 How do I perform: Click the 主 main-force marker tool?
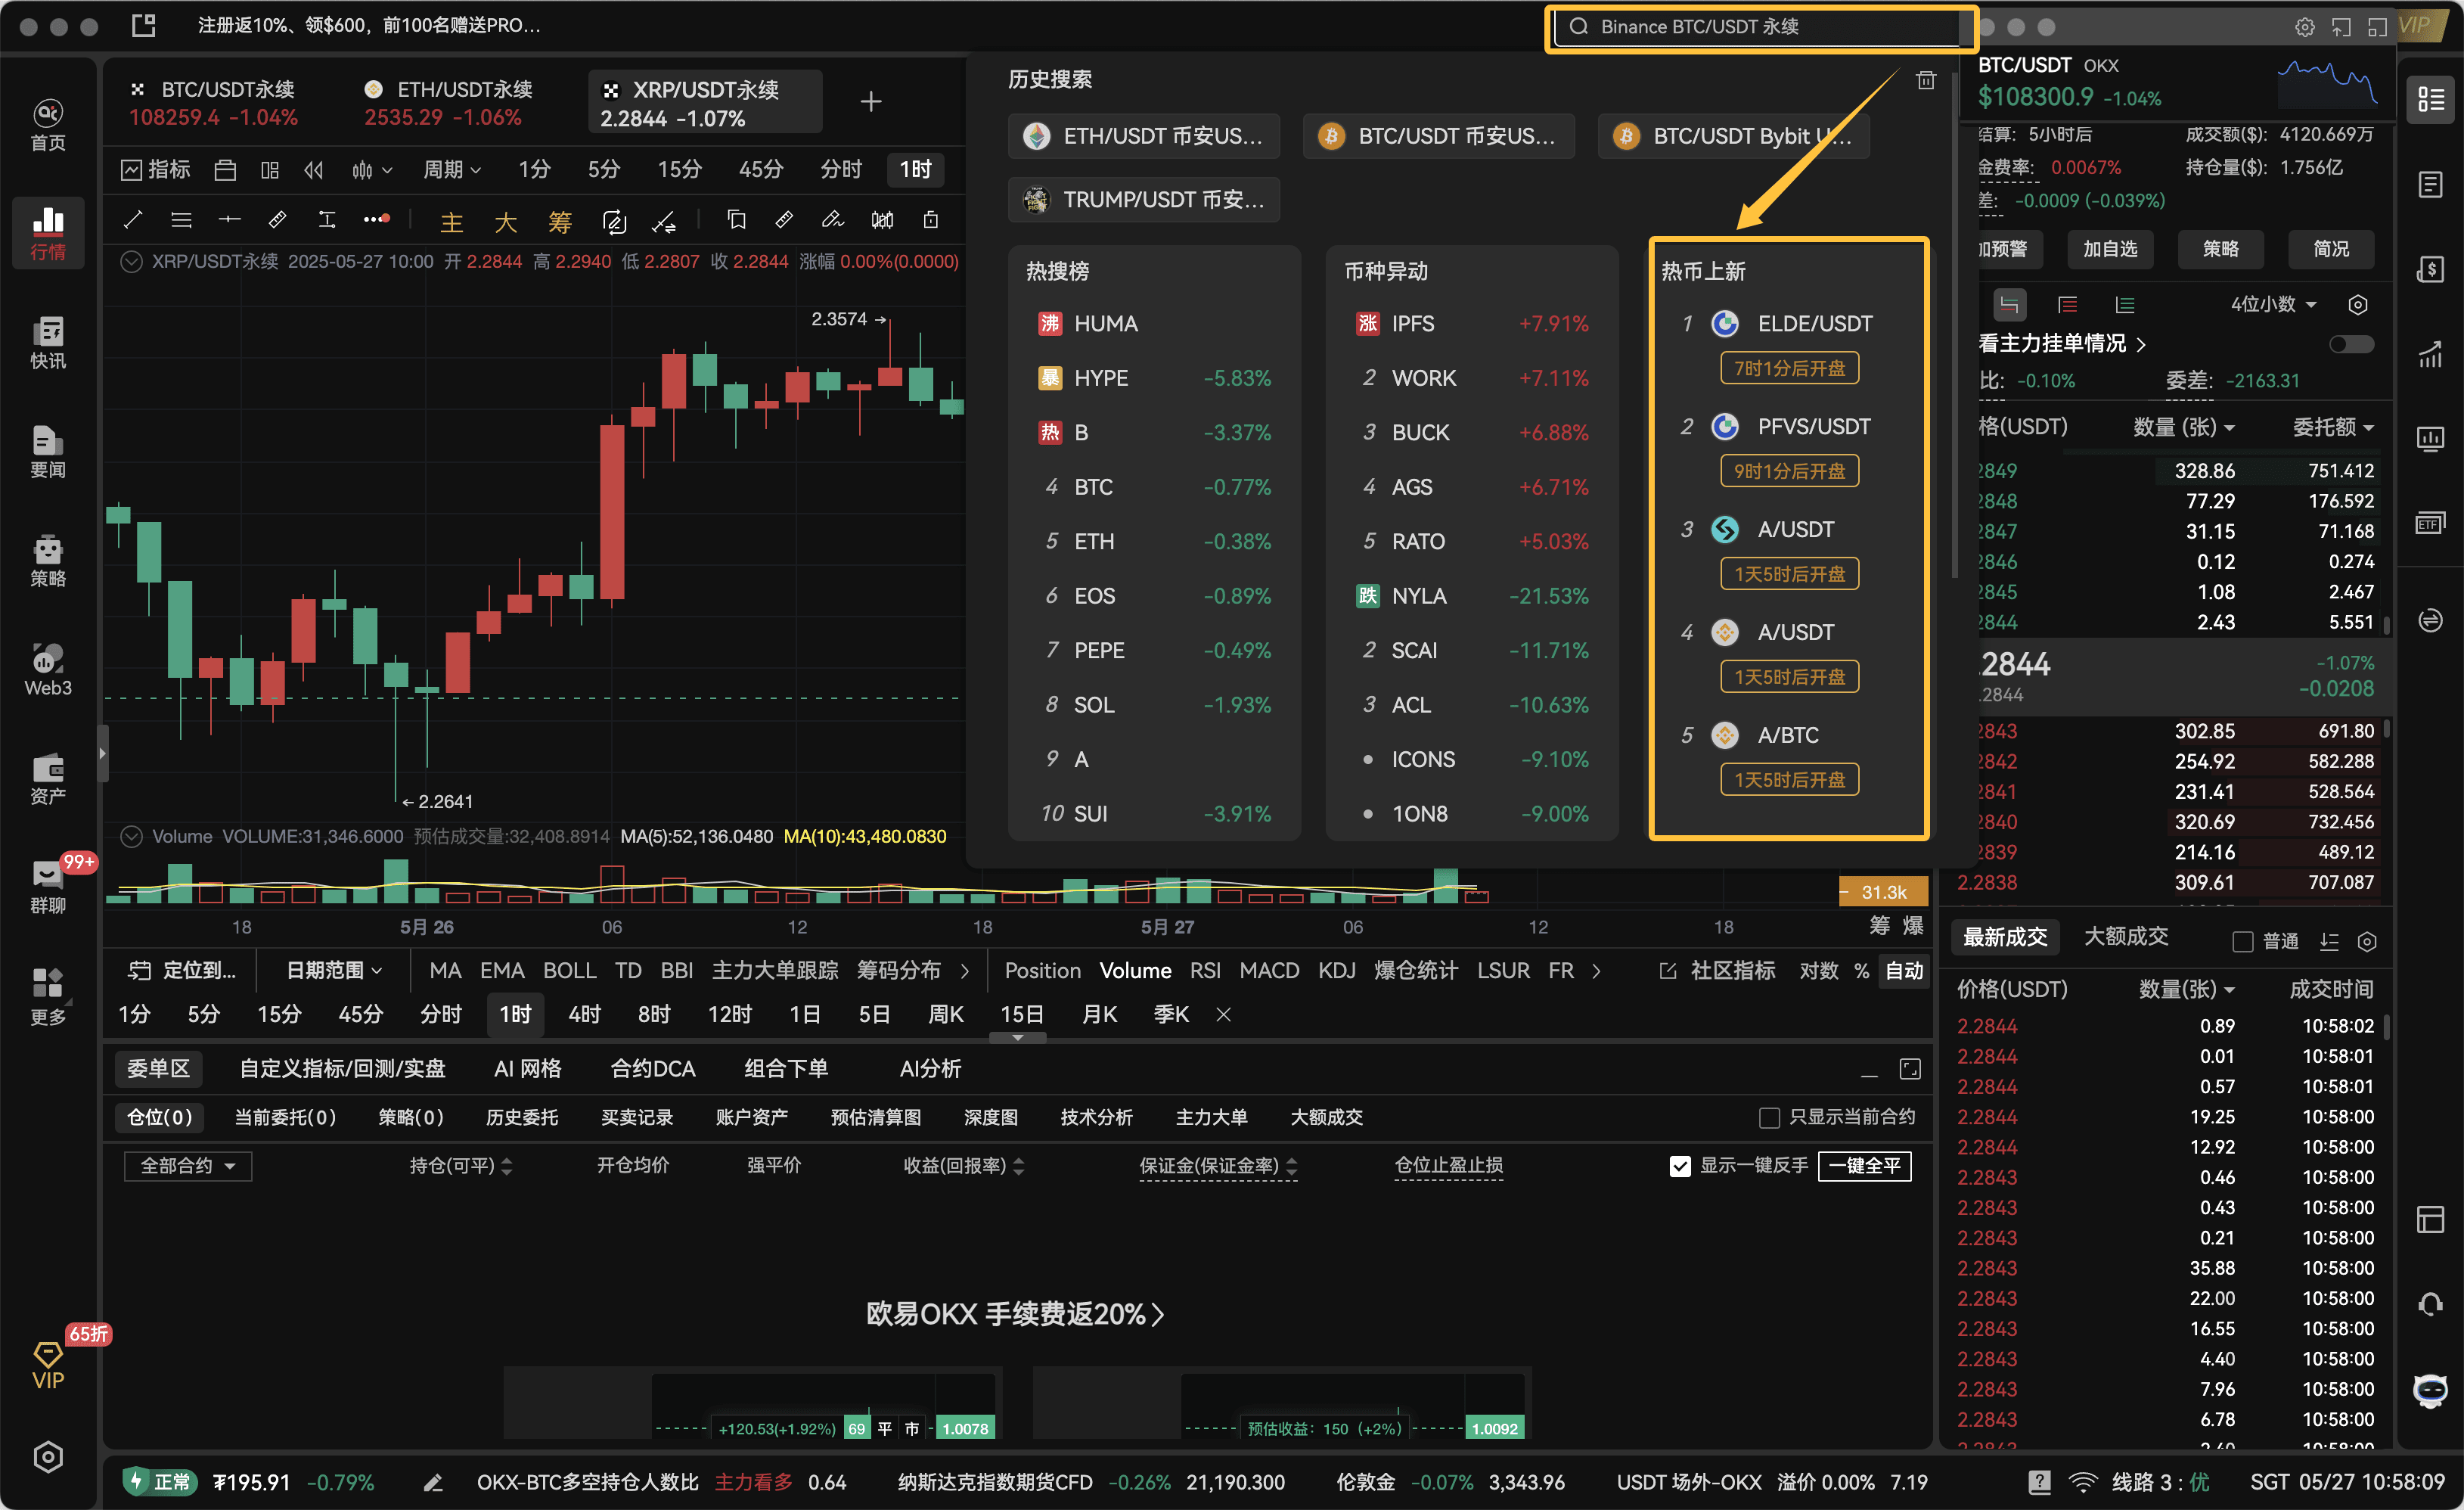coord(452,221)
